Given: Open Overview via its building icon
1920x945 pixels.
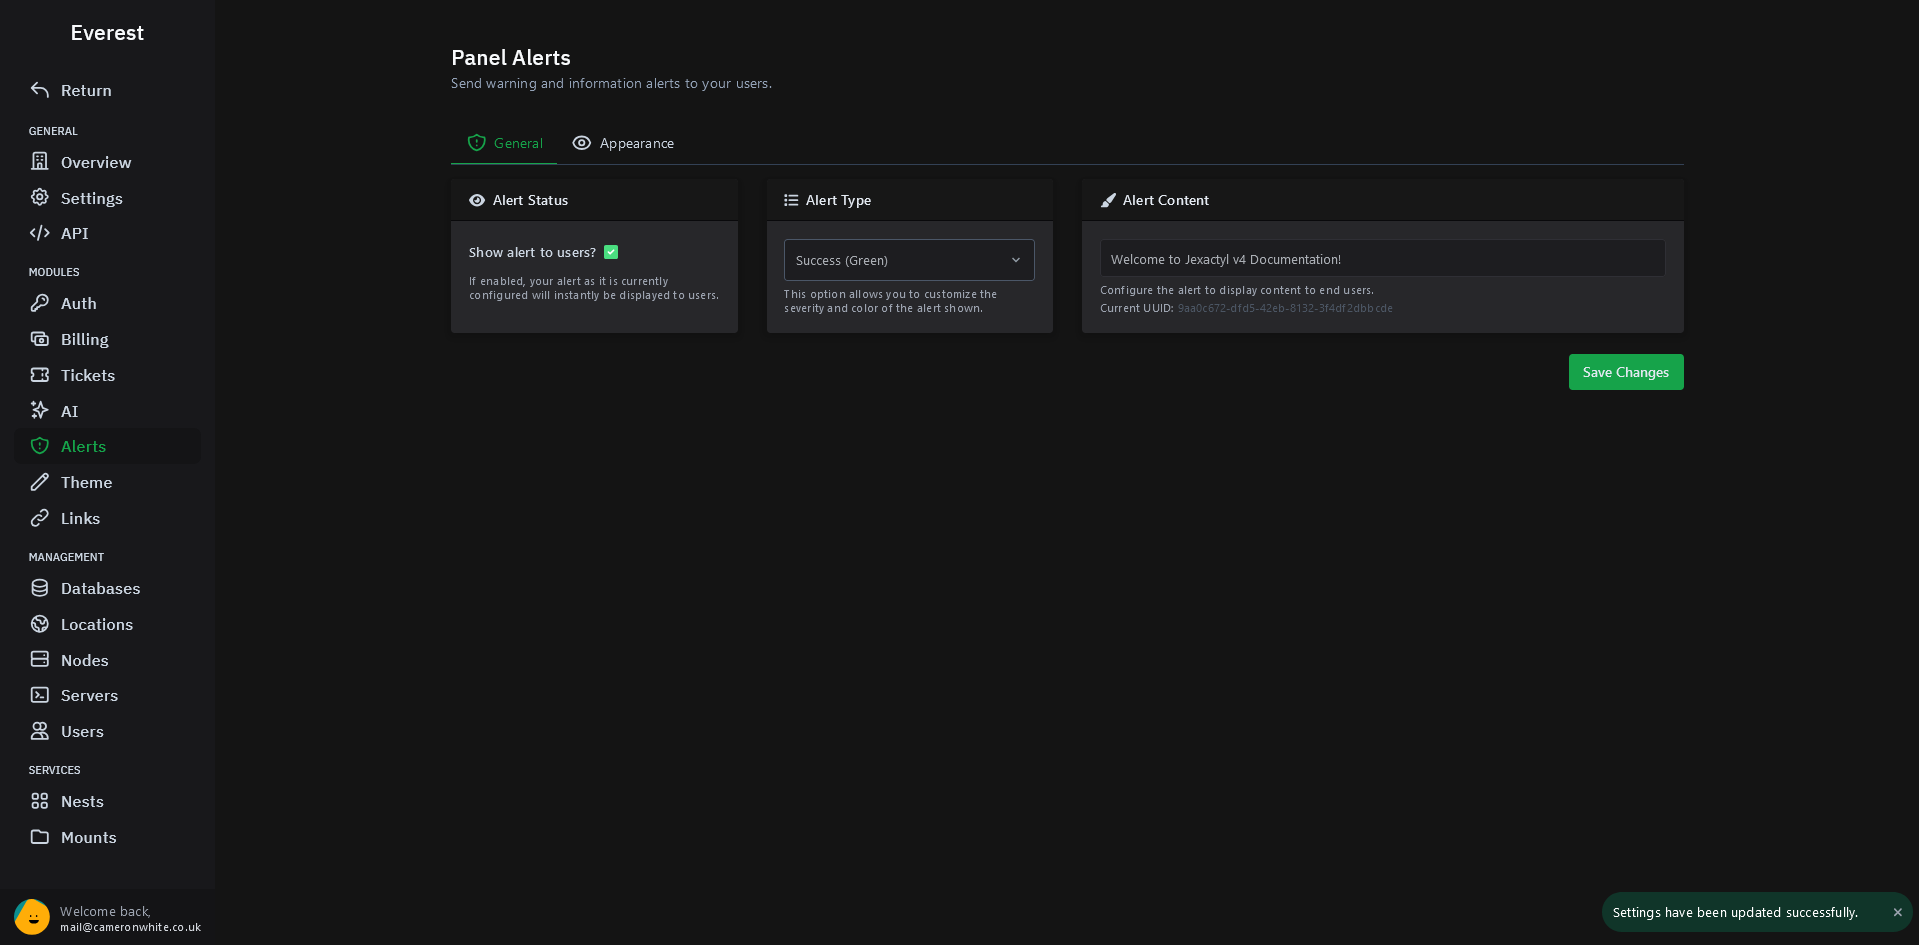Looking at the screenshot, I should tap(40, 161).
